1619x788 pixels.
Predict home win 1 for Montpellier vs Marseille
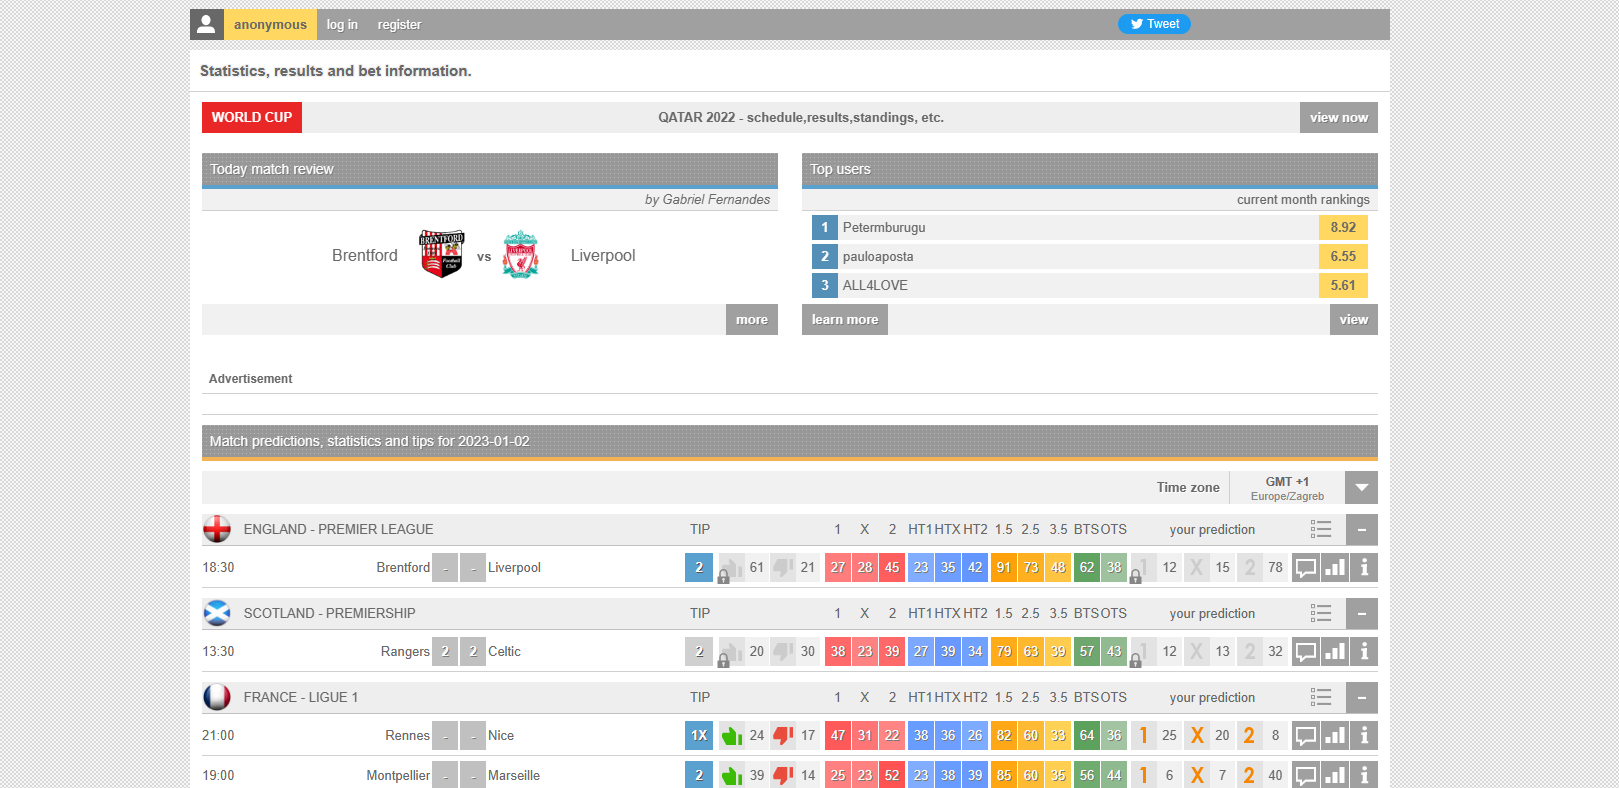[x=1144, y=775]
